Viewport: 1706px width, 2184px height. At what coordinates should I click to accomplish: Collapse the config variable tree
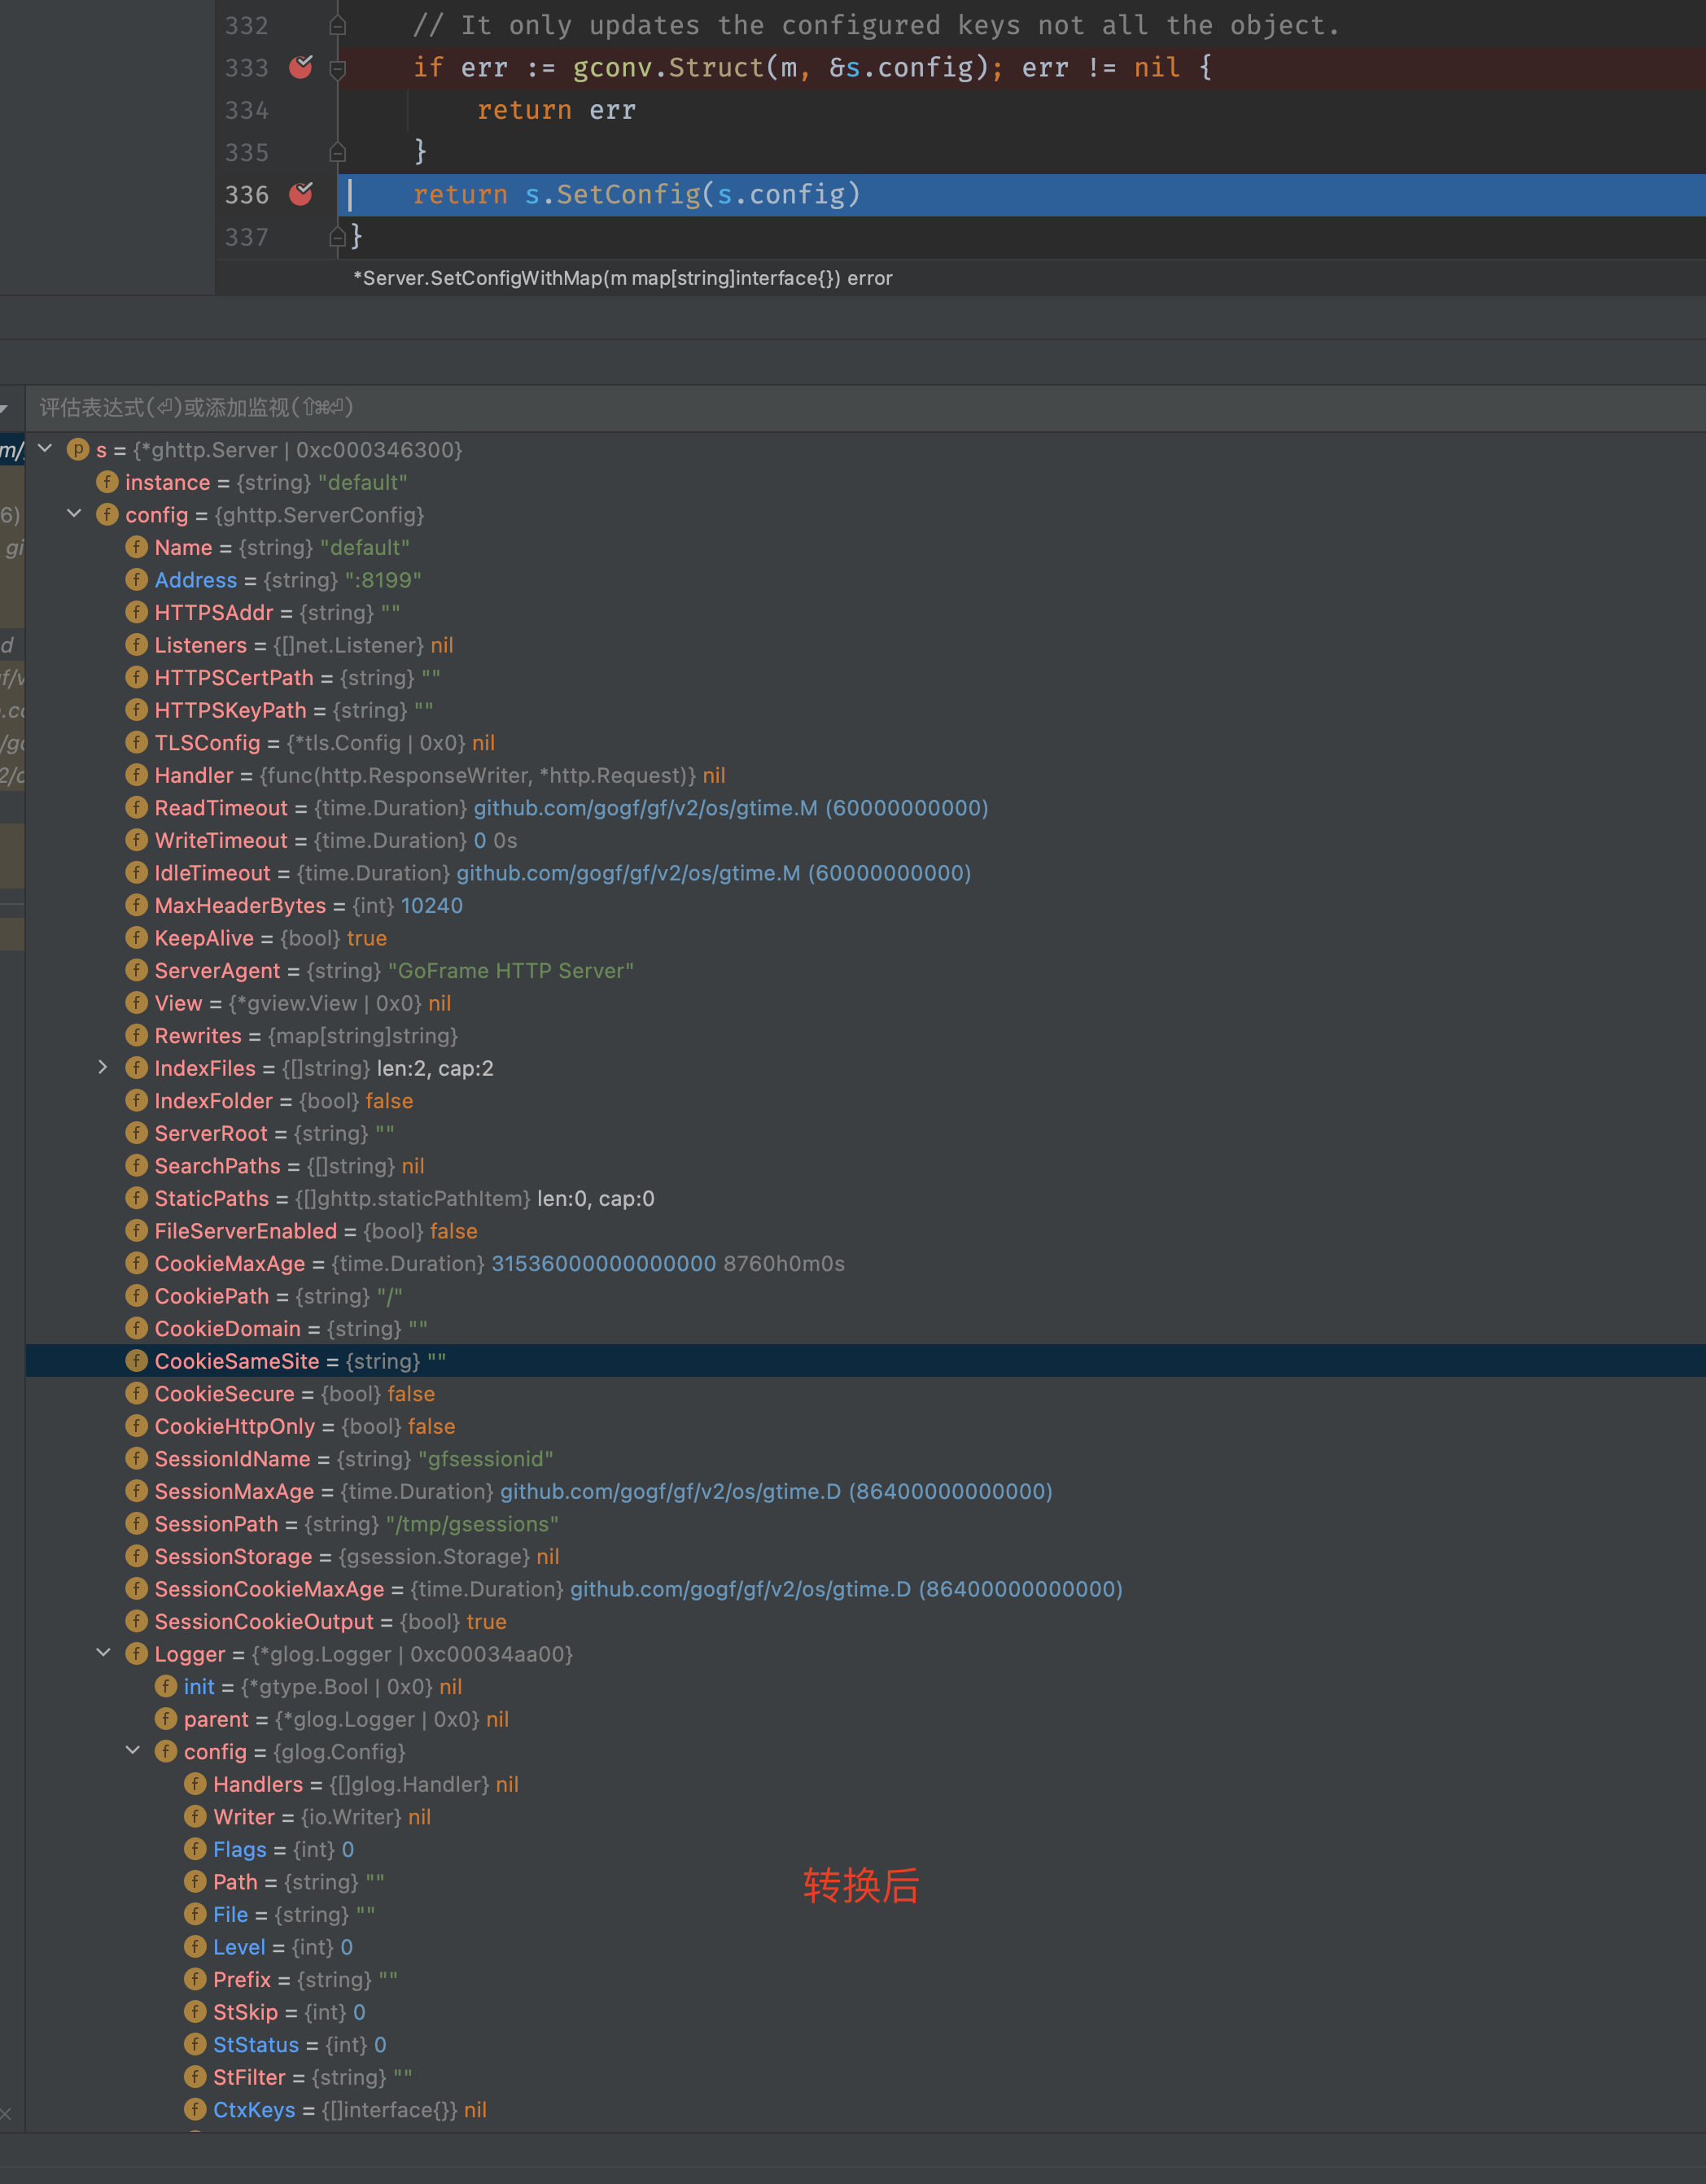(73, 514)
